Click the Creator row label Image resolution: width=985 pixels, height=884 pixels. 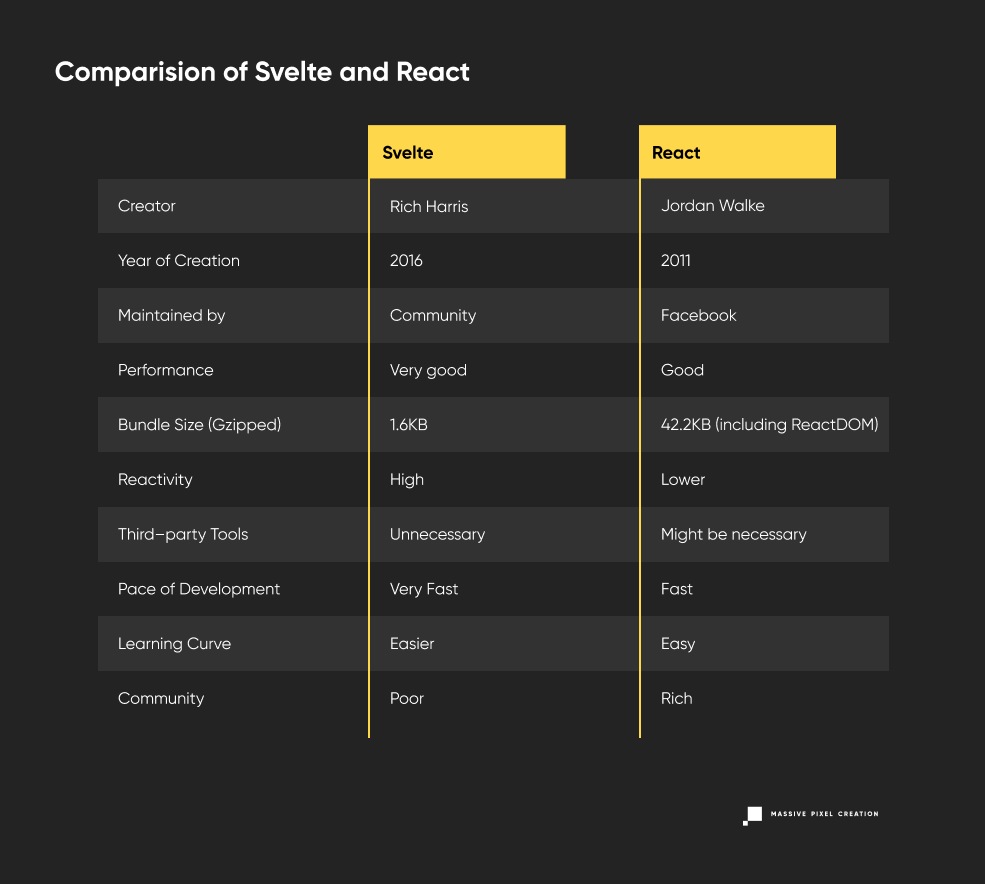[x=146, y=206]
